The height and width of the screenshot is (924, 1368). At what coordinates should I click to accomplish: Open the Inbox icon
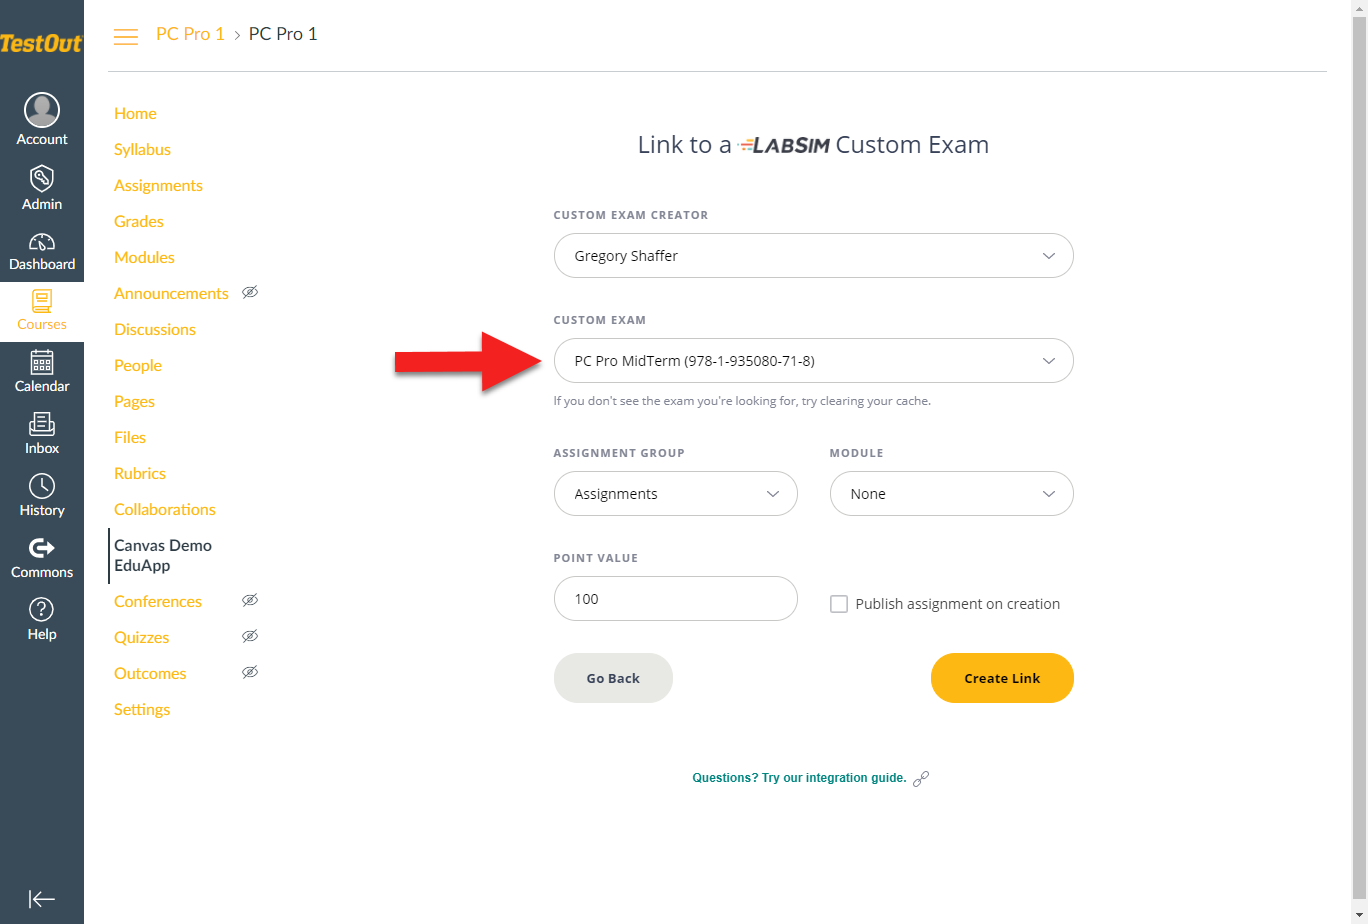coord(42,428)
